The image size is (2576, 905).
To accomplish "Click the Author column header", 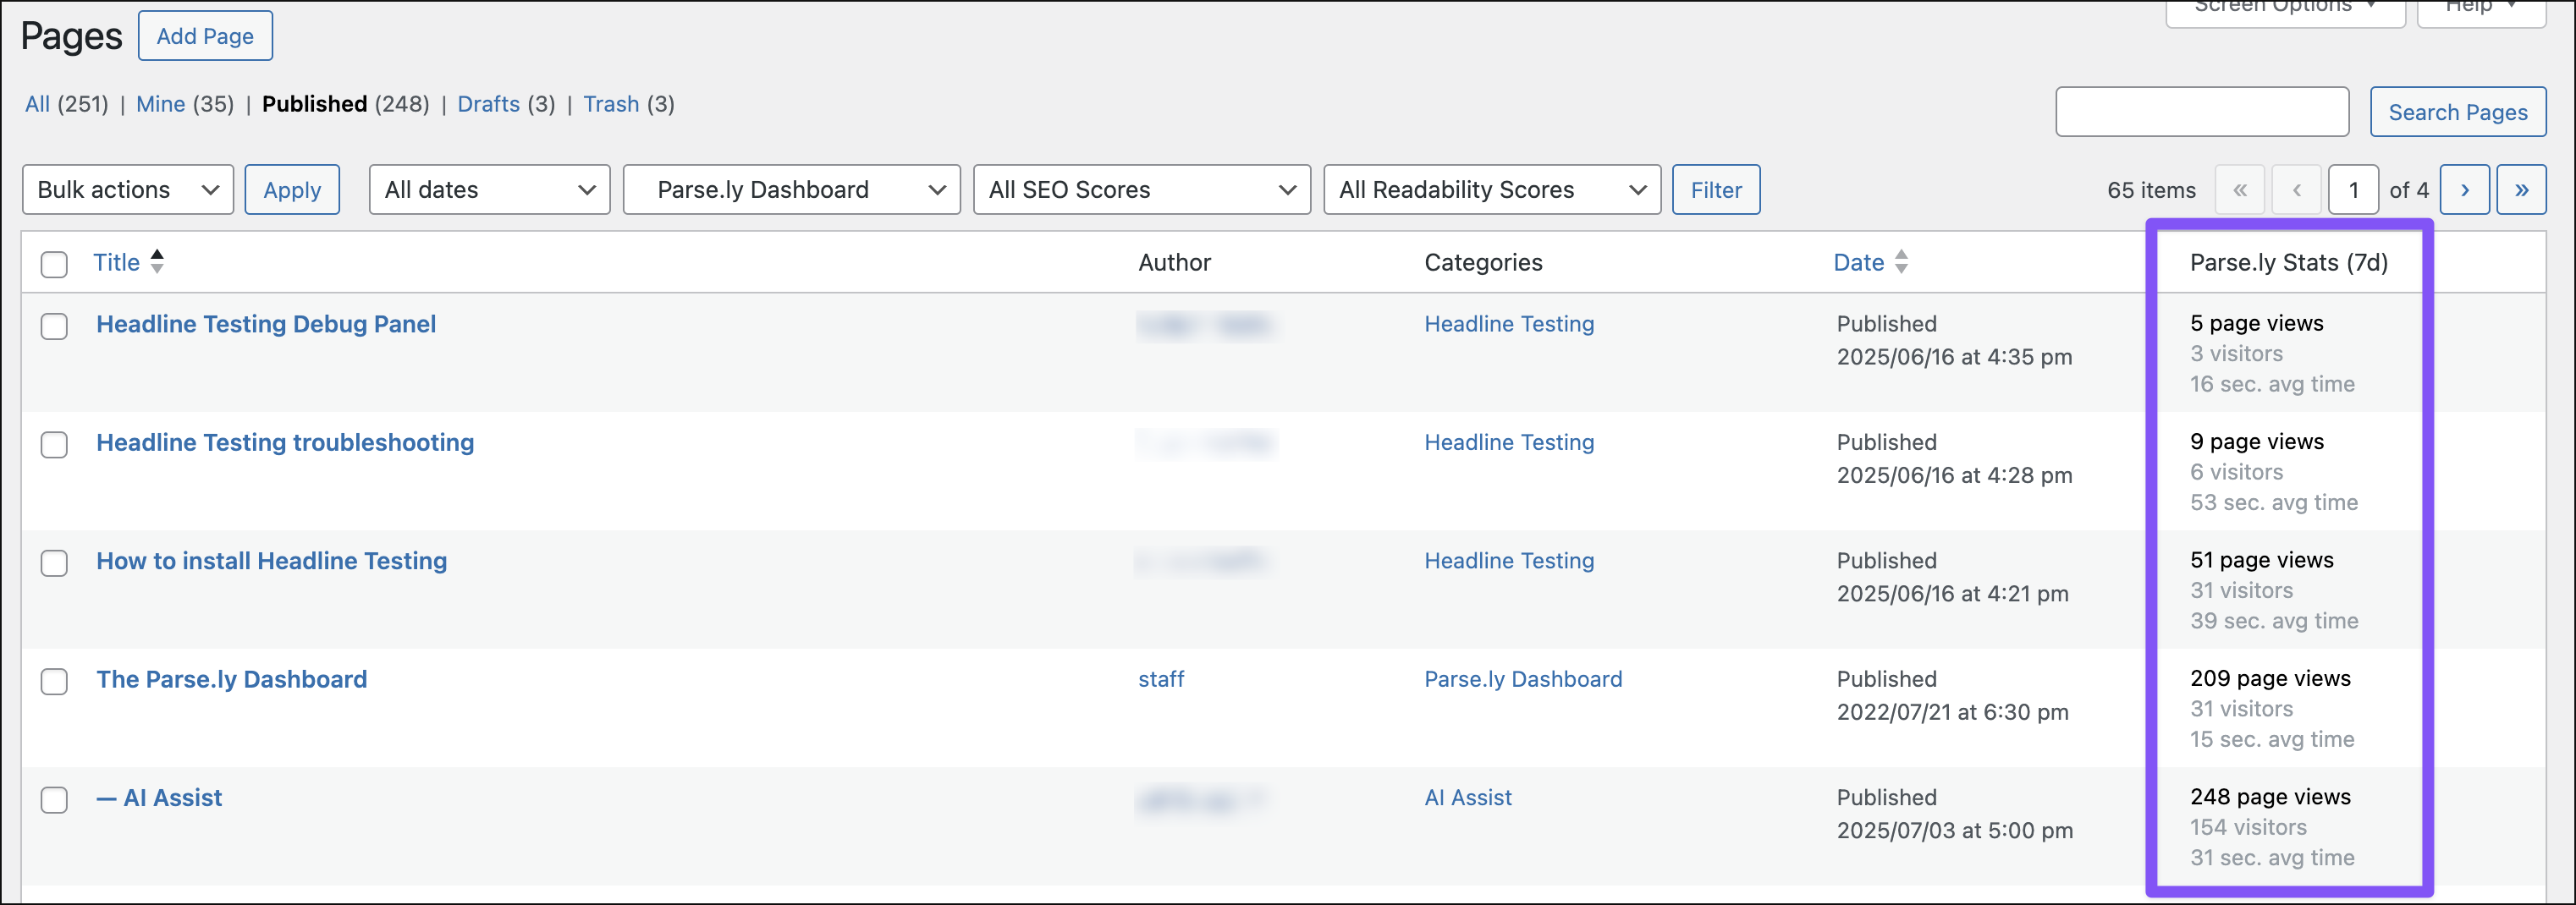I will click(x=1174, y=262).
